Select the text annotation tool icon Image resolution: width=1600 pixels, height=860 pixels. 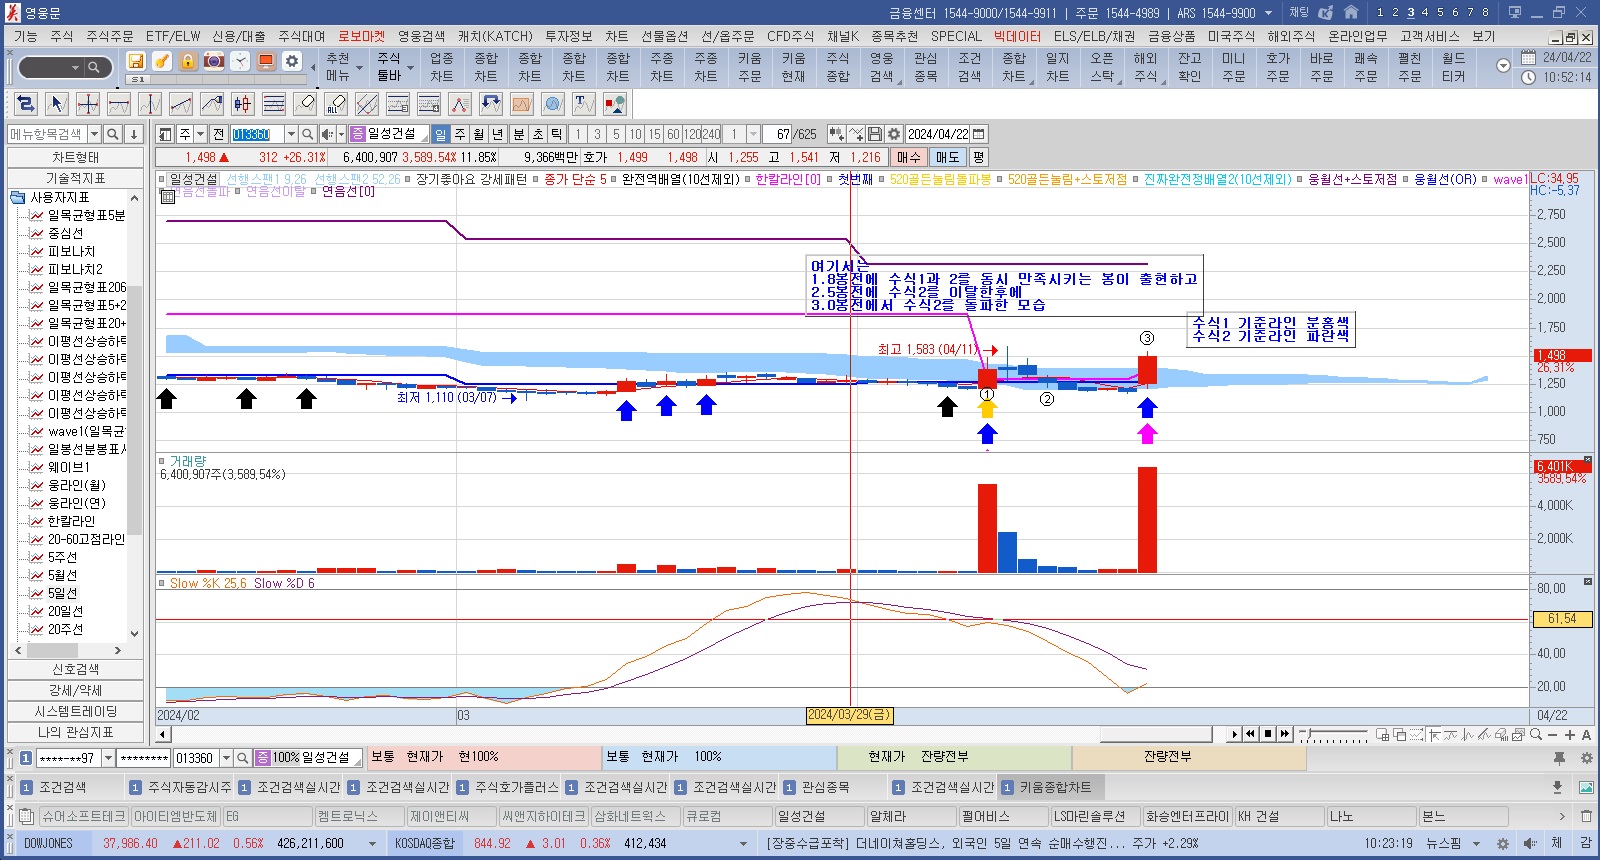(584, 104)
